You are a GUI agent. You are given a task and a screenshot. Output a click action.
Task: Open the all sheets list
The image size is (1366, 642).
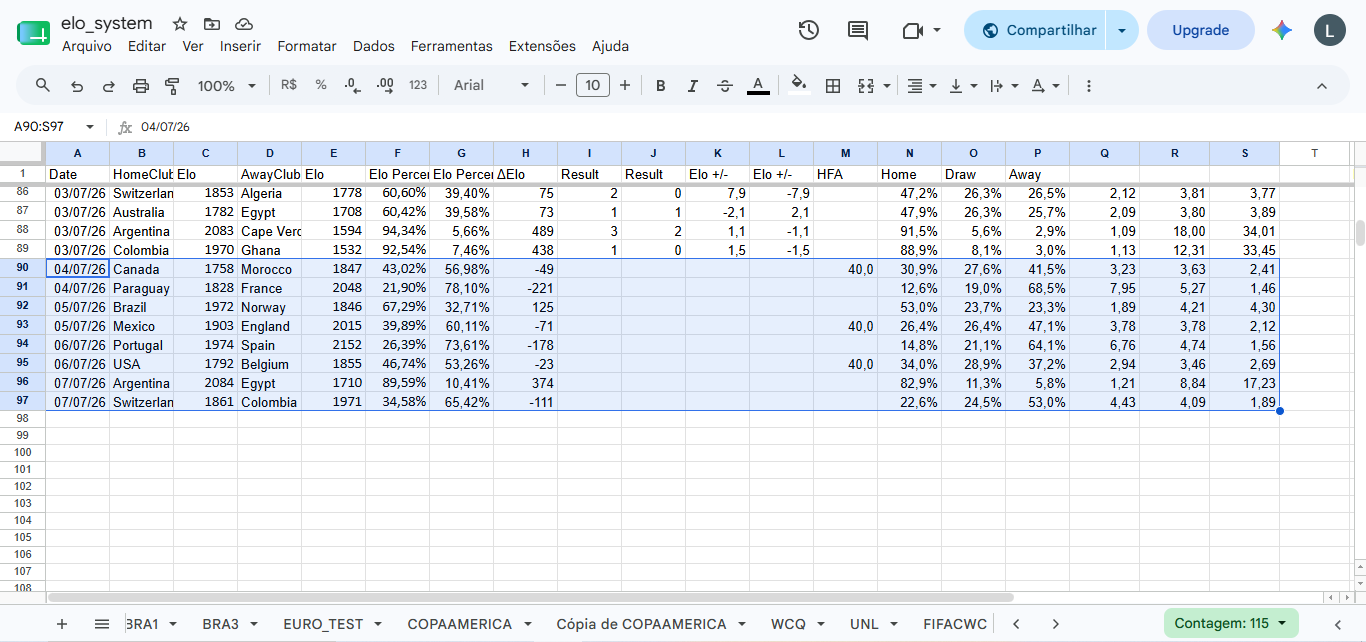point(102,623)
